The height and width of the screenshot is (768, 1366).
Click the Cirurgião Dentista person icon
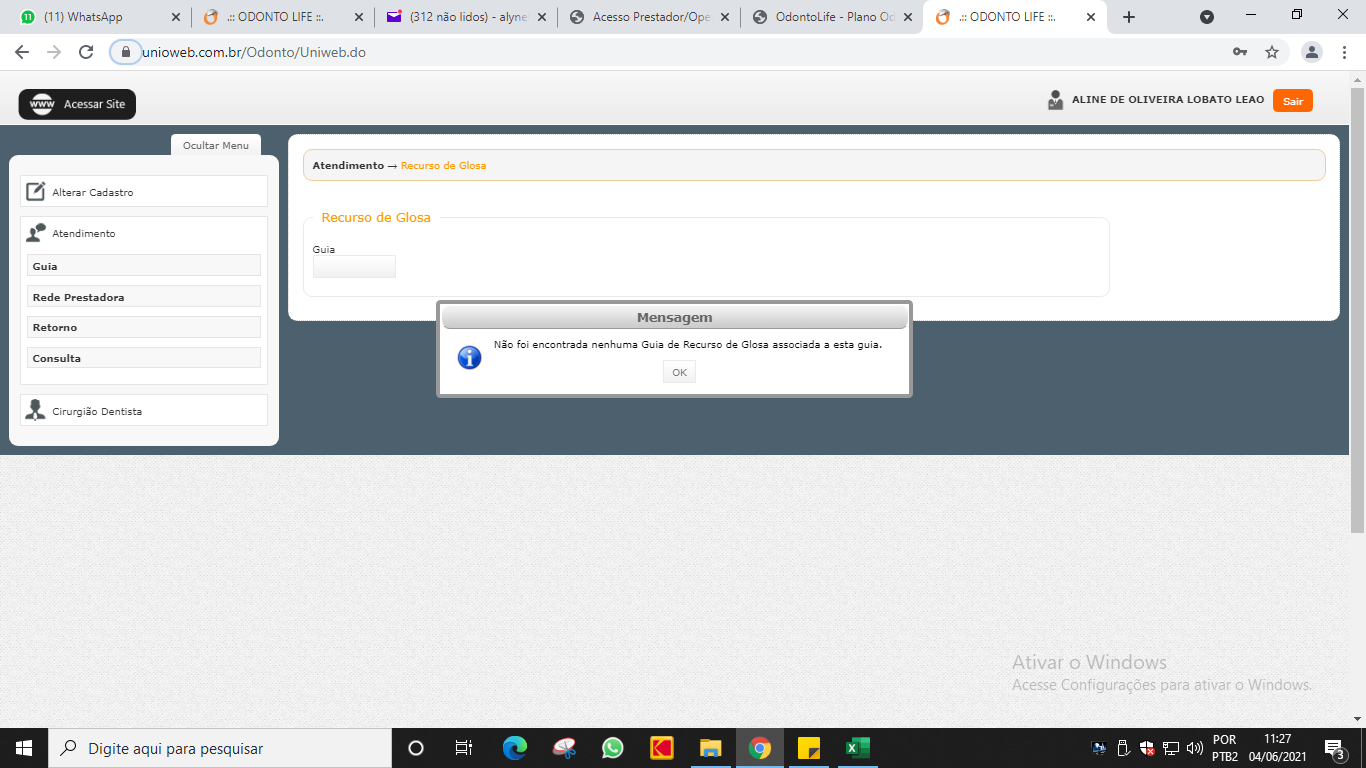coord(36,410)
